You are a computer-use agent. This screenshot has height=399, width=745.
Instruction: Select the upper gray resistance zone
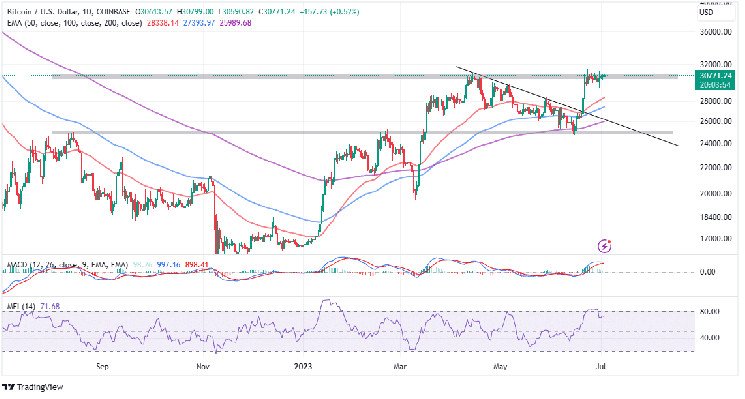[364, 76]
